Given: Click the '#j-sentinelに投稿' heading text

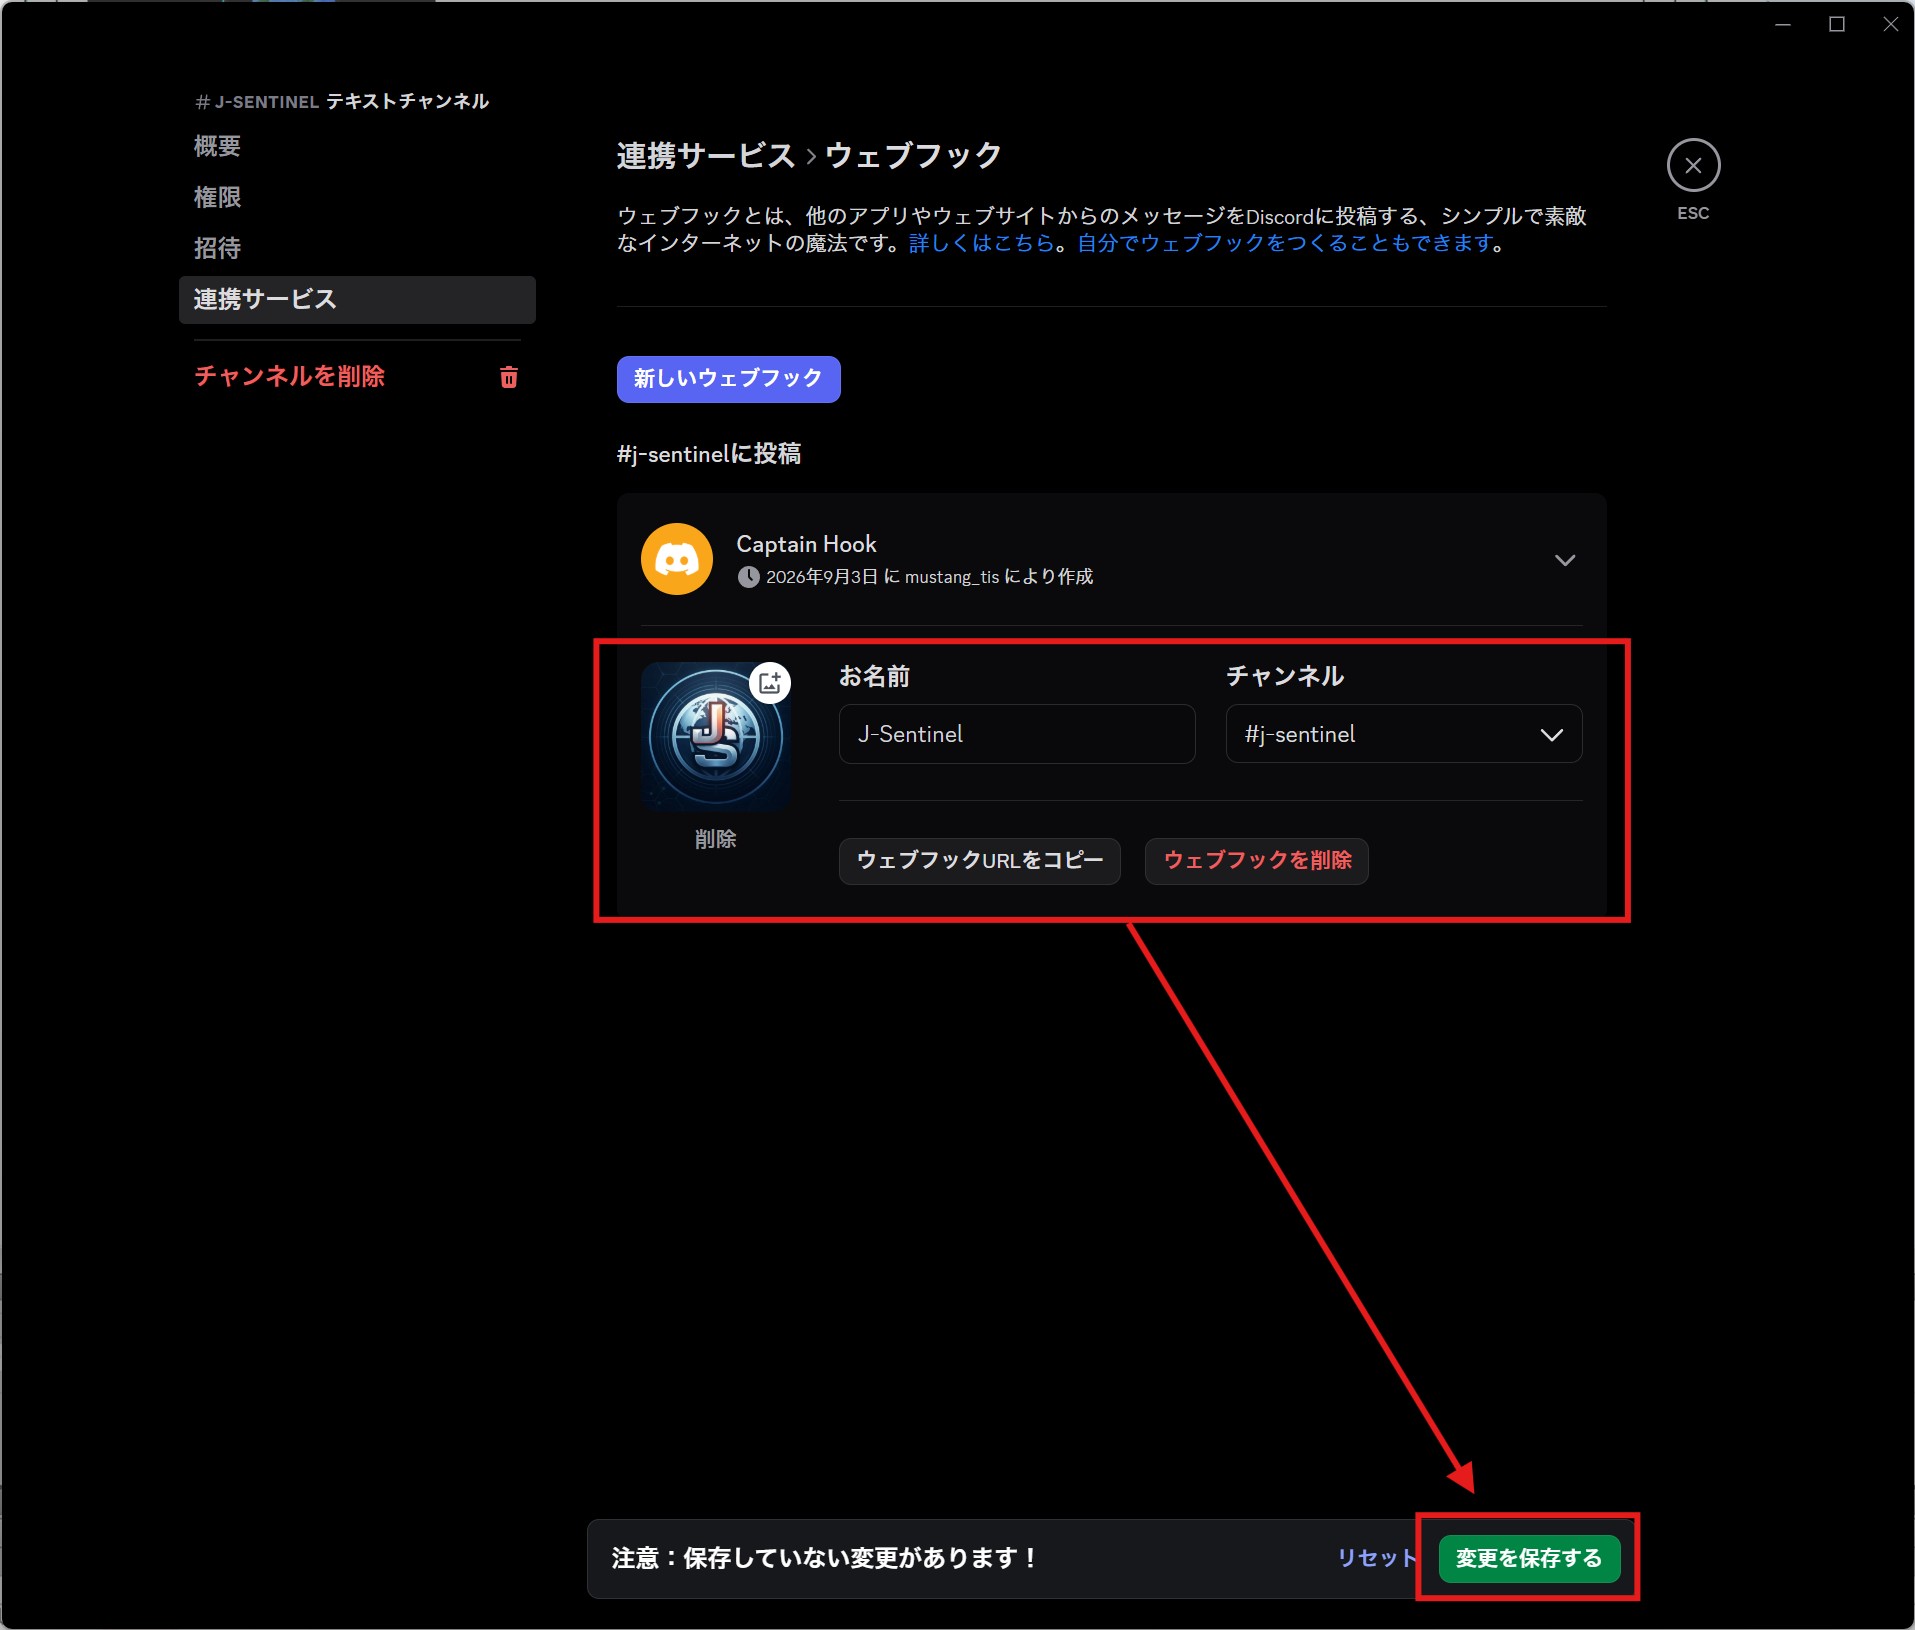Looking at the screenshot, I should click(709, 454).
